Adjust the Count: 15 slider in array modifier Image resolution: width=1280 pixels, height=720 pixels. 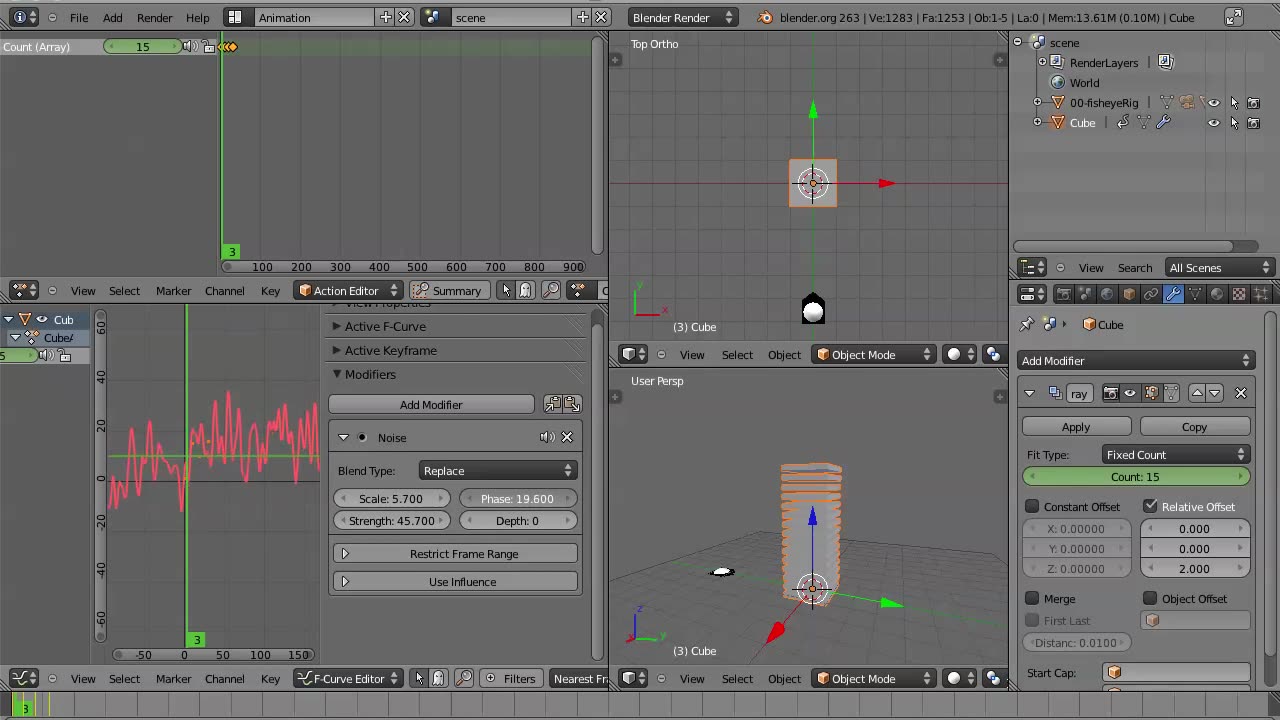[1135, 476]
